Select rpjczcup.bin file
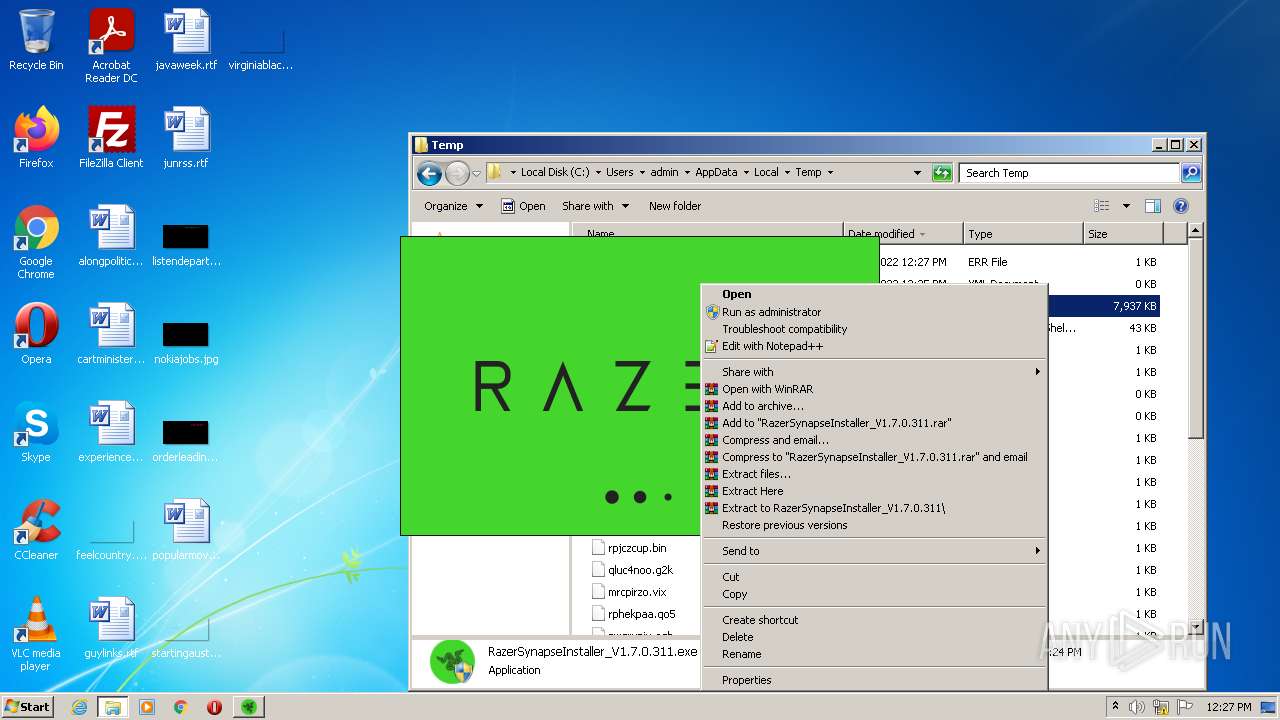1280x720 pixels. pos(629,548)
